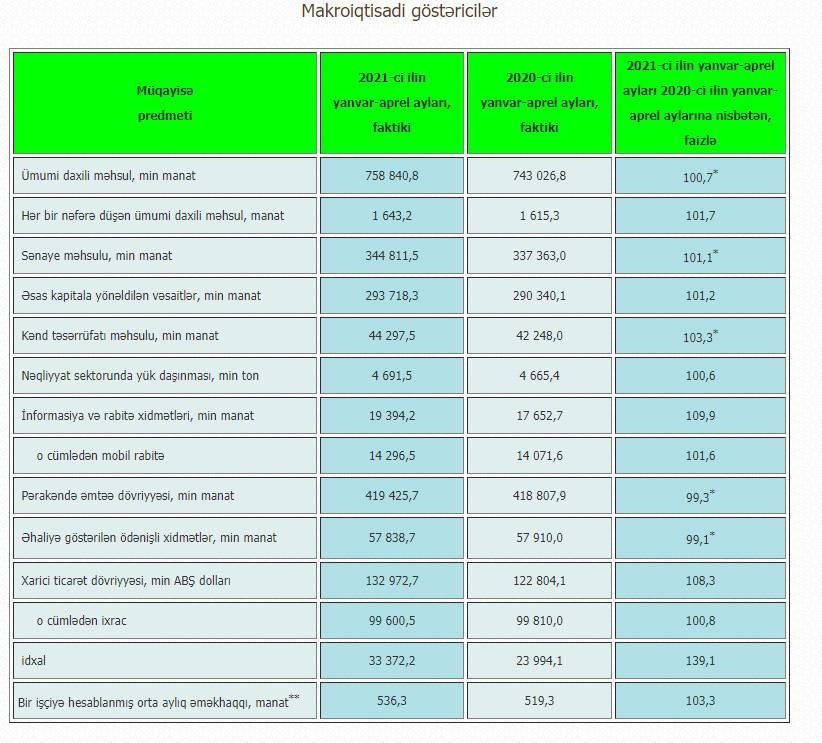
Task: Click the 'Müqayisə predmeti' column header
Action: tap(164, 103)
